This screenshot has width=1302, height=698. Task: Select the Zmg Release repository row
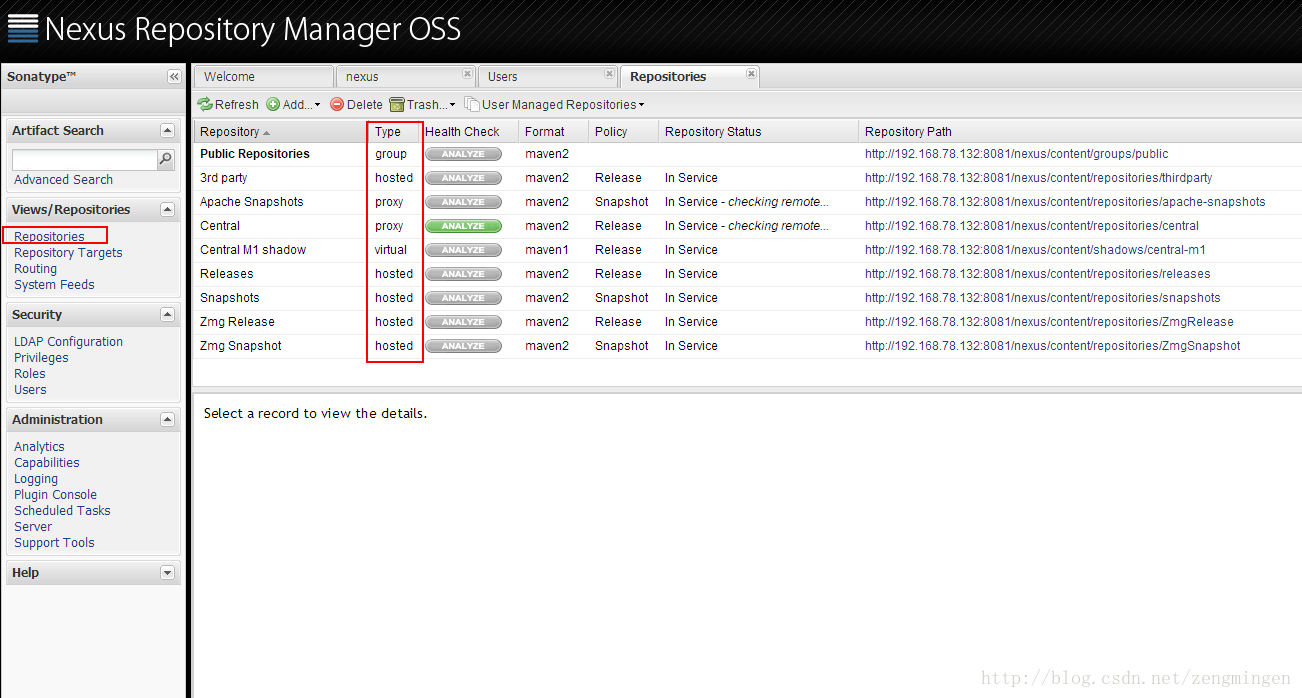pyautogui.click(x=747, y=322)
